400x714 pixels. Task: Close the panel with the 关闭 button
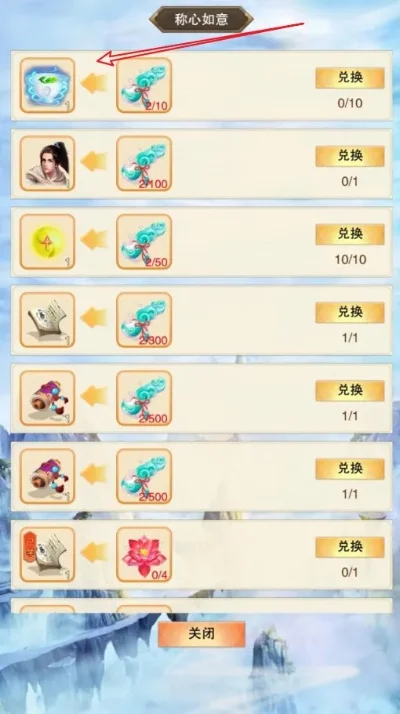tap(201, 634)
